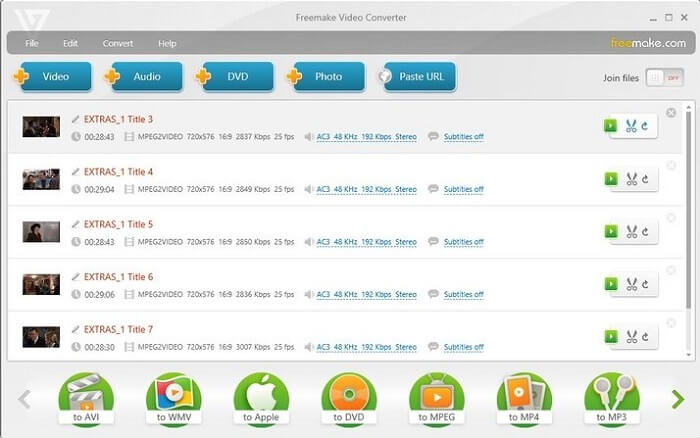Select thumbnail of EXTRAS_1 Title 6
700x438 pixels.
point(41,285)
